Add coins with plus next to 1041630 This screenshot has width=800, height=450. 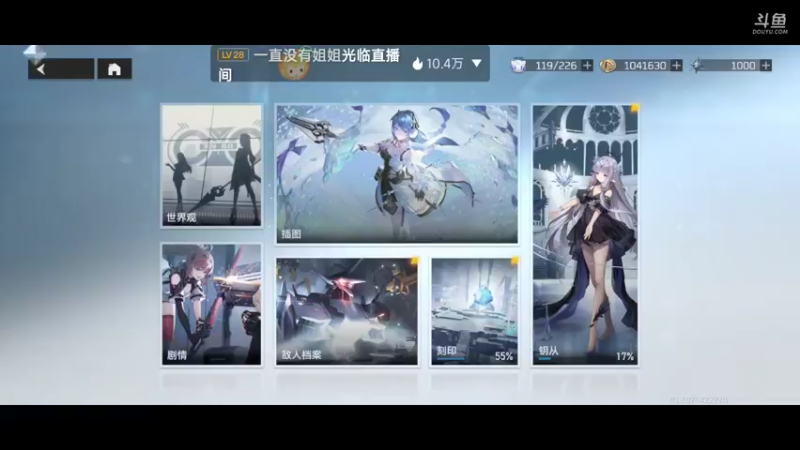[677, 65]
